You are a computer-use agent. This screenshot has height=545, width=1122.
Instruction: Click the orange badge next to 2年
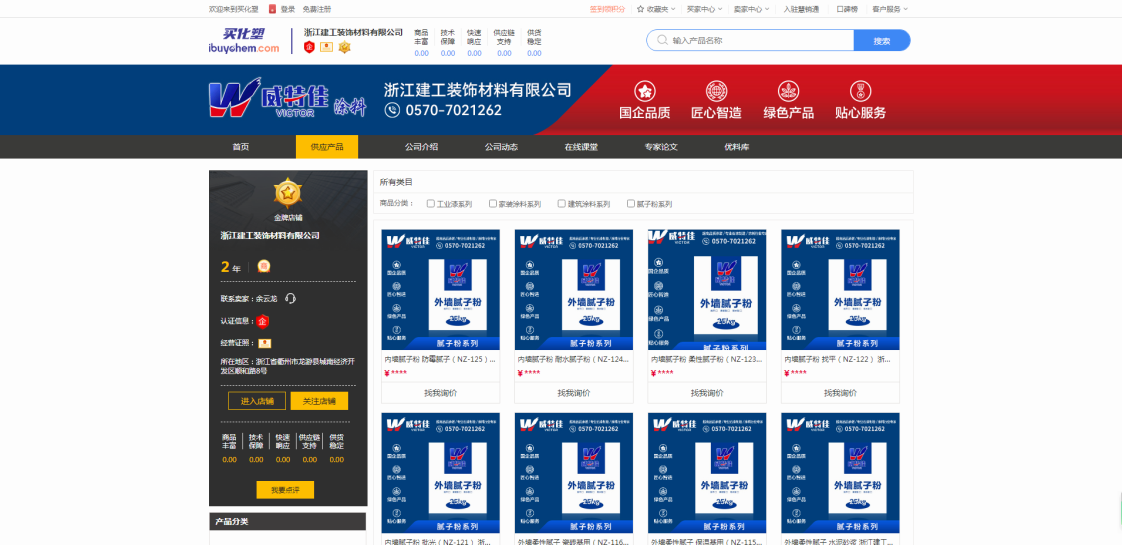pyautogui.click(x=263, y=267)
